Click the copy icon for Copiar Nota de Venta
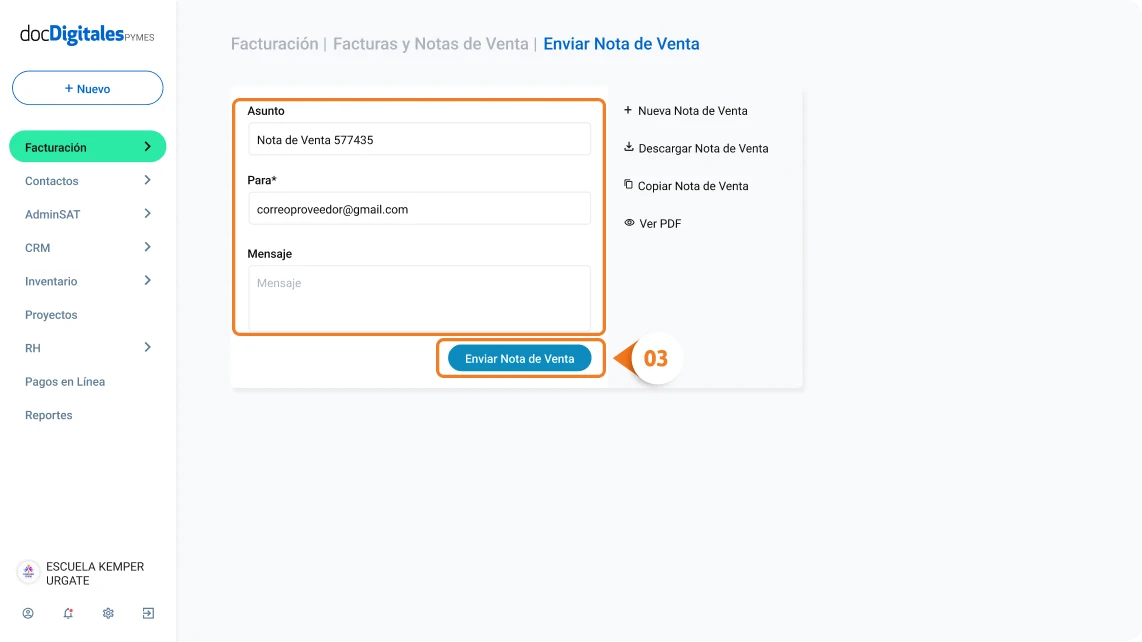Image resolution: width=1142 pixels, height=642 pixels. pyautogui.click(x=629, y=185)
